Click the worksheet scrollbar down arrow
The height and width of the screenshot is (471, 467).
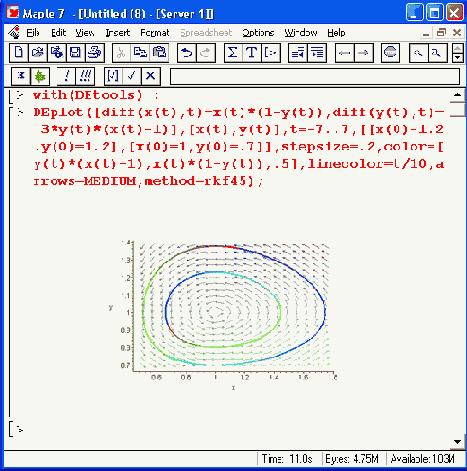(x=458, y=442)
